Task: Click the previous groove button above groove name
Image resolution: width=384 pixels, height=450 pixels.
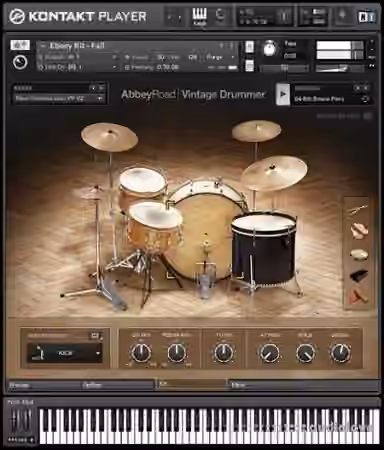Action: [x=358, y=88]
